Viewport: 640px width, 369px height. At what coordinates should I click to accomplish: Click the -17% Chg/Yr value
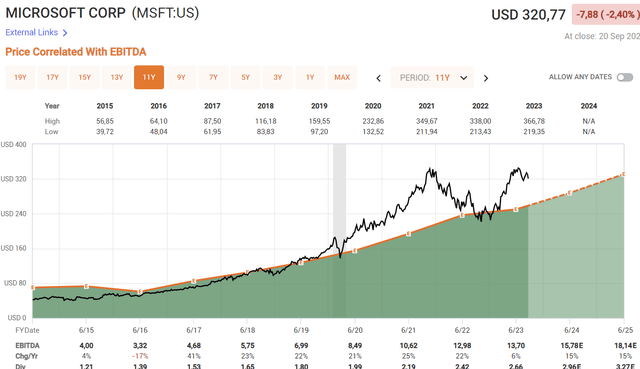pyautogui.click(x=140, y=356)
